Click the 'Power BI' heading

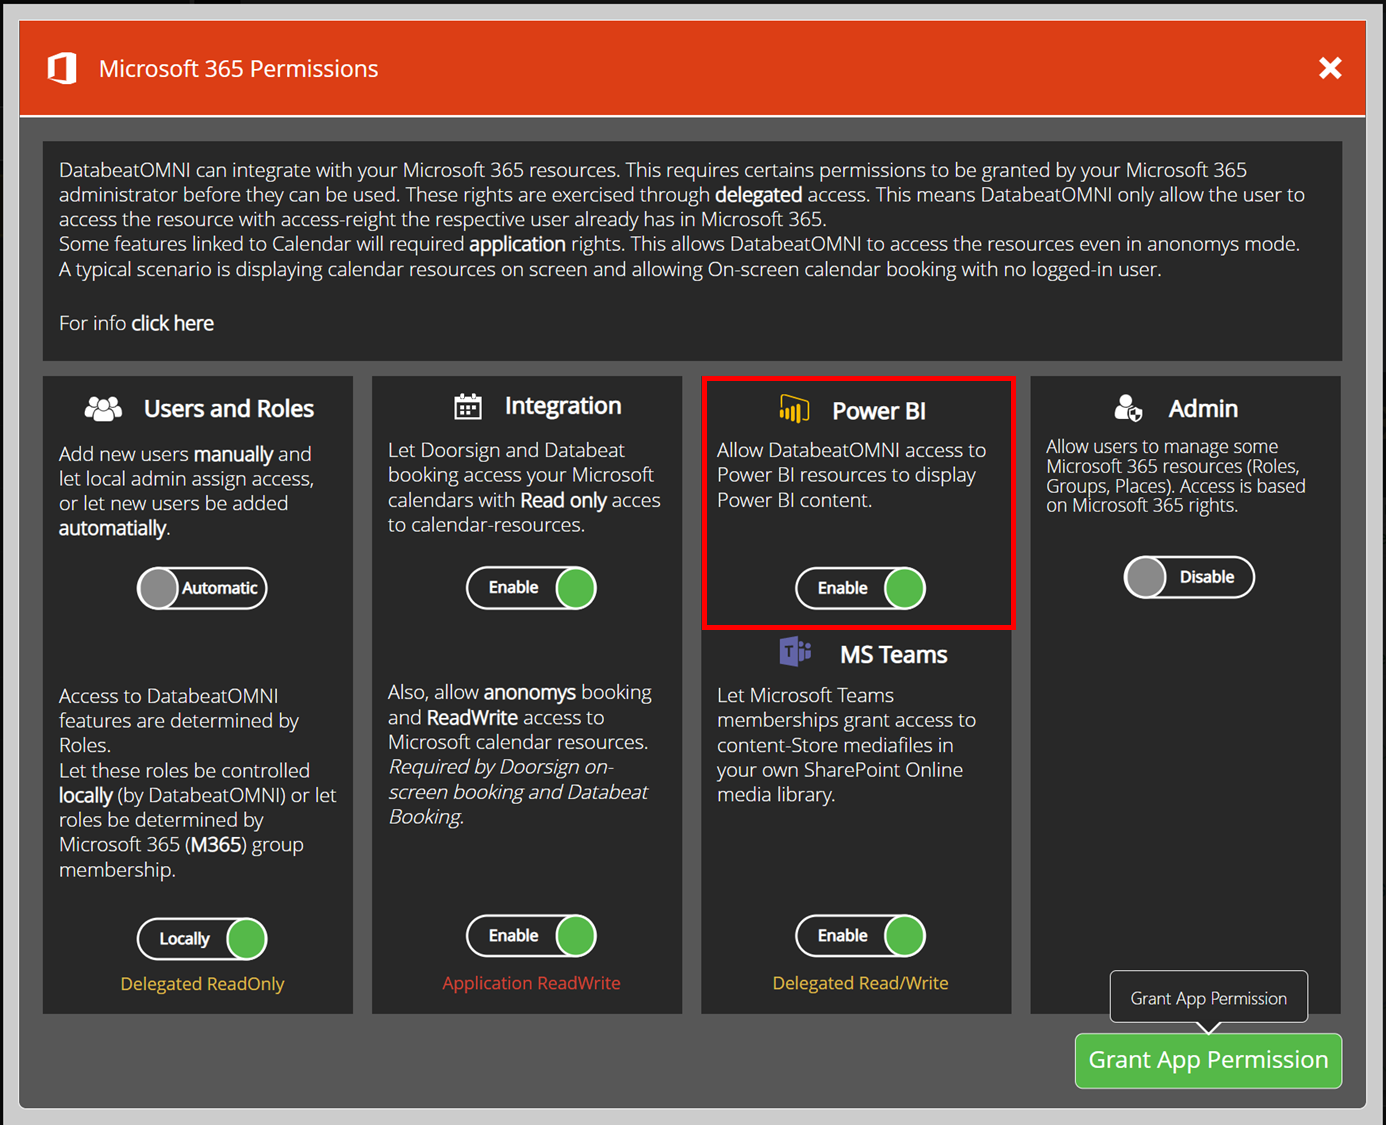tap(879, 410)
